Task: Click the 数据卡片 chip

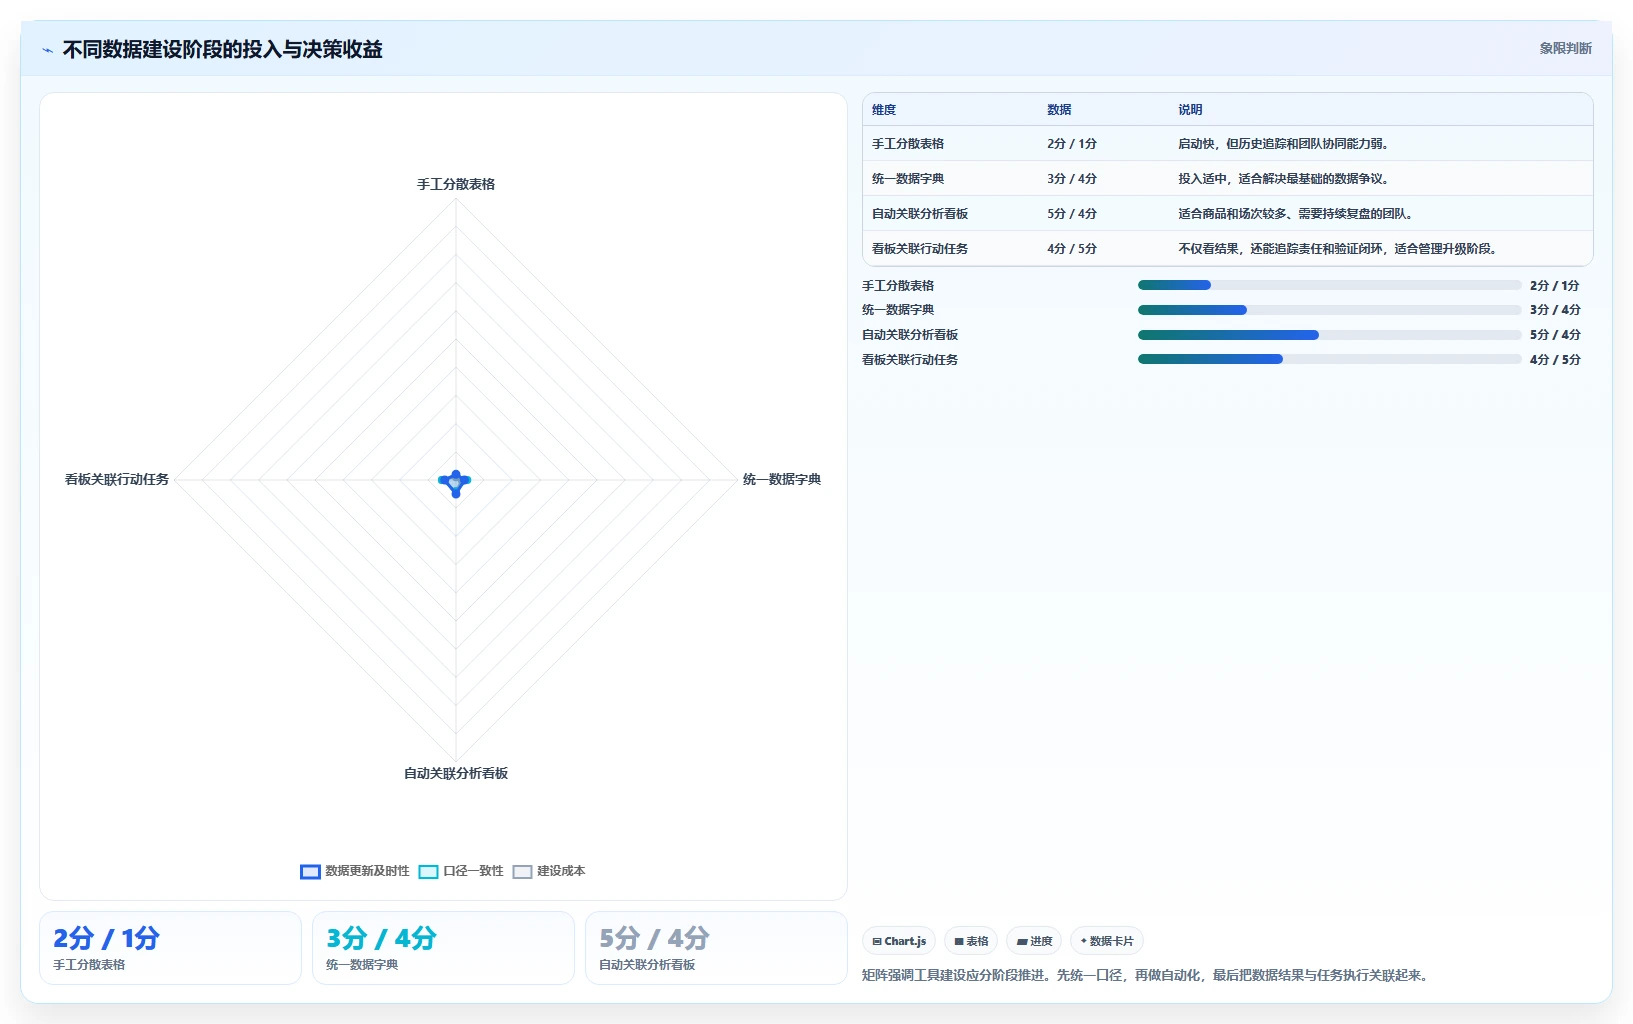Action: pos(1107,941)
